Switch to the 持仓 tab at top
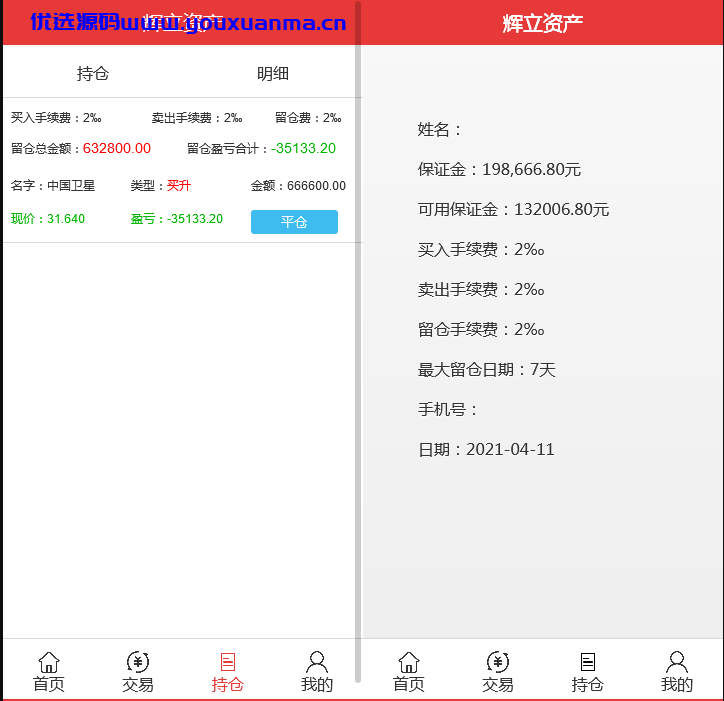 93,73
